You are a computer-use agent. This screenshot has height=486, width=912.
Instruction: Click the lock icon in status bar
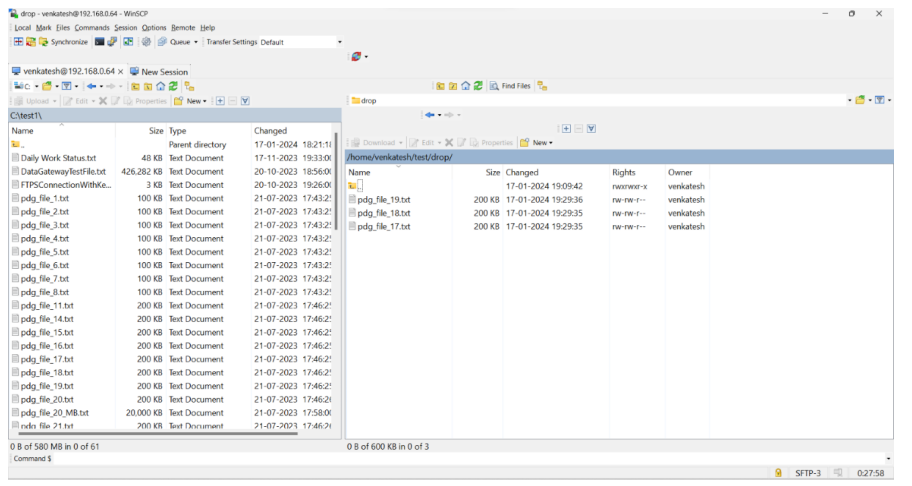pos(777,473)
